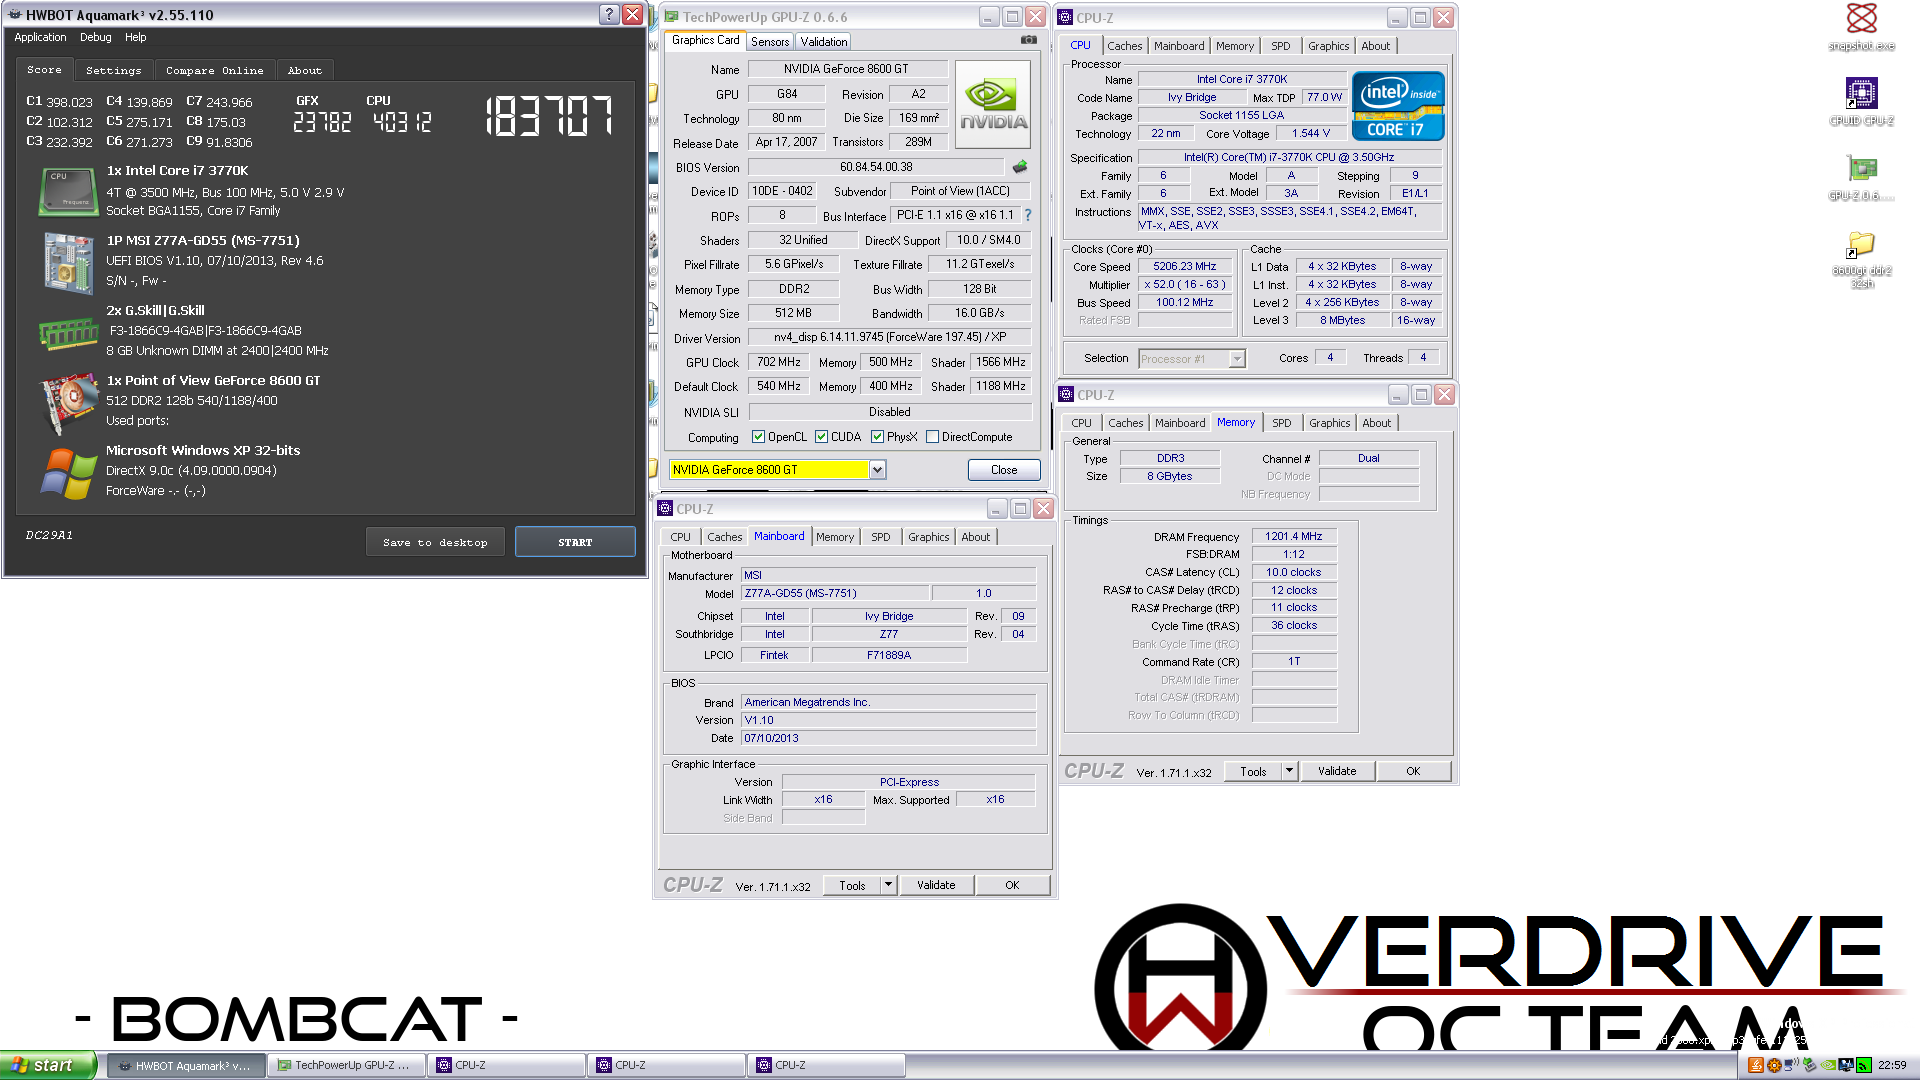This screenshot has height=1080, width=1920.
Task: Switch to TechPowerUp GPU-Z taskbar item
Action: tap(346, 1065)
